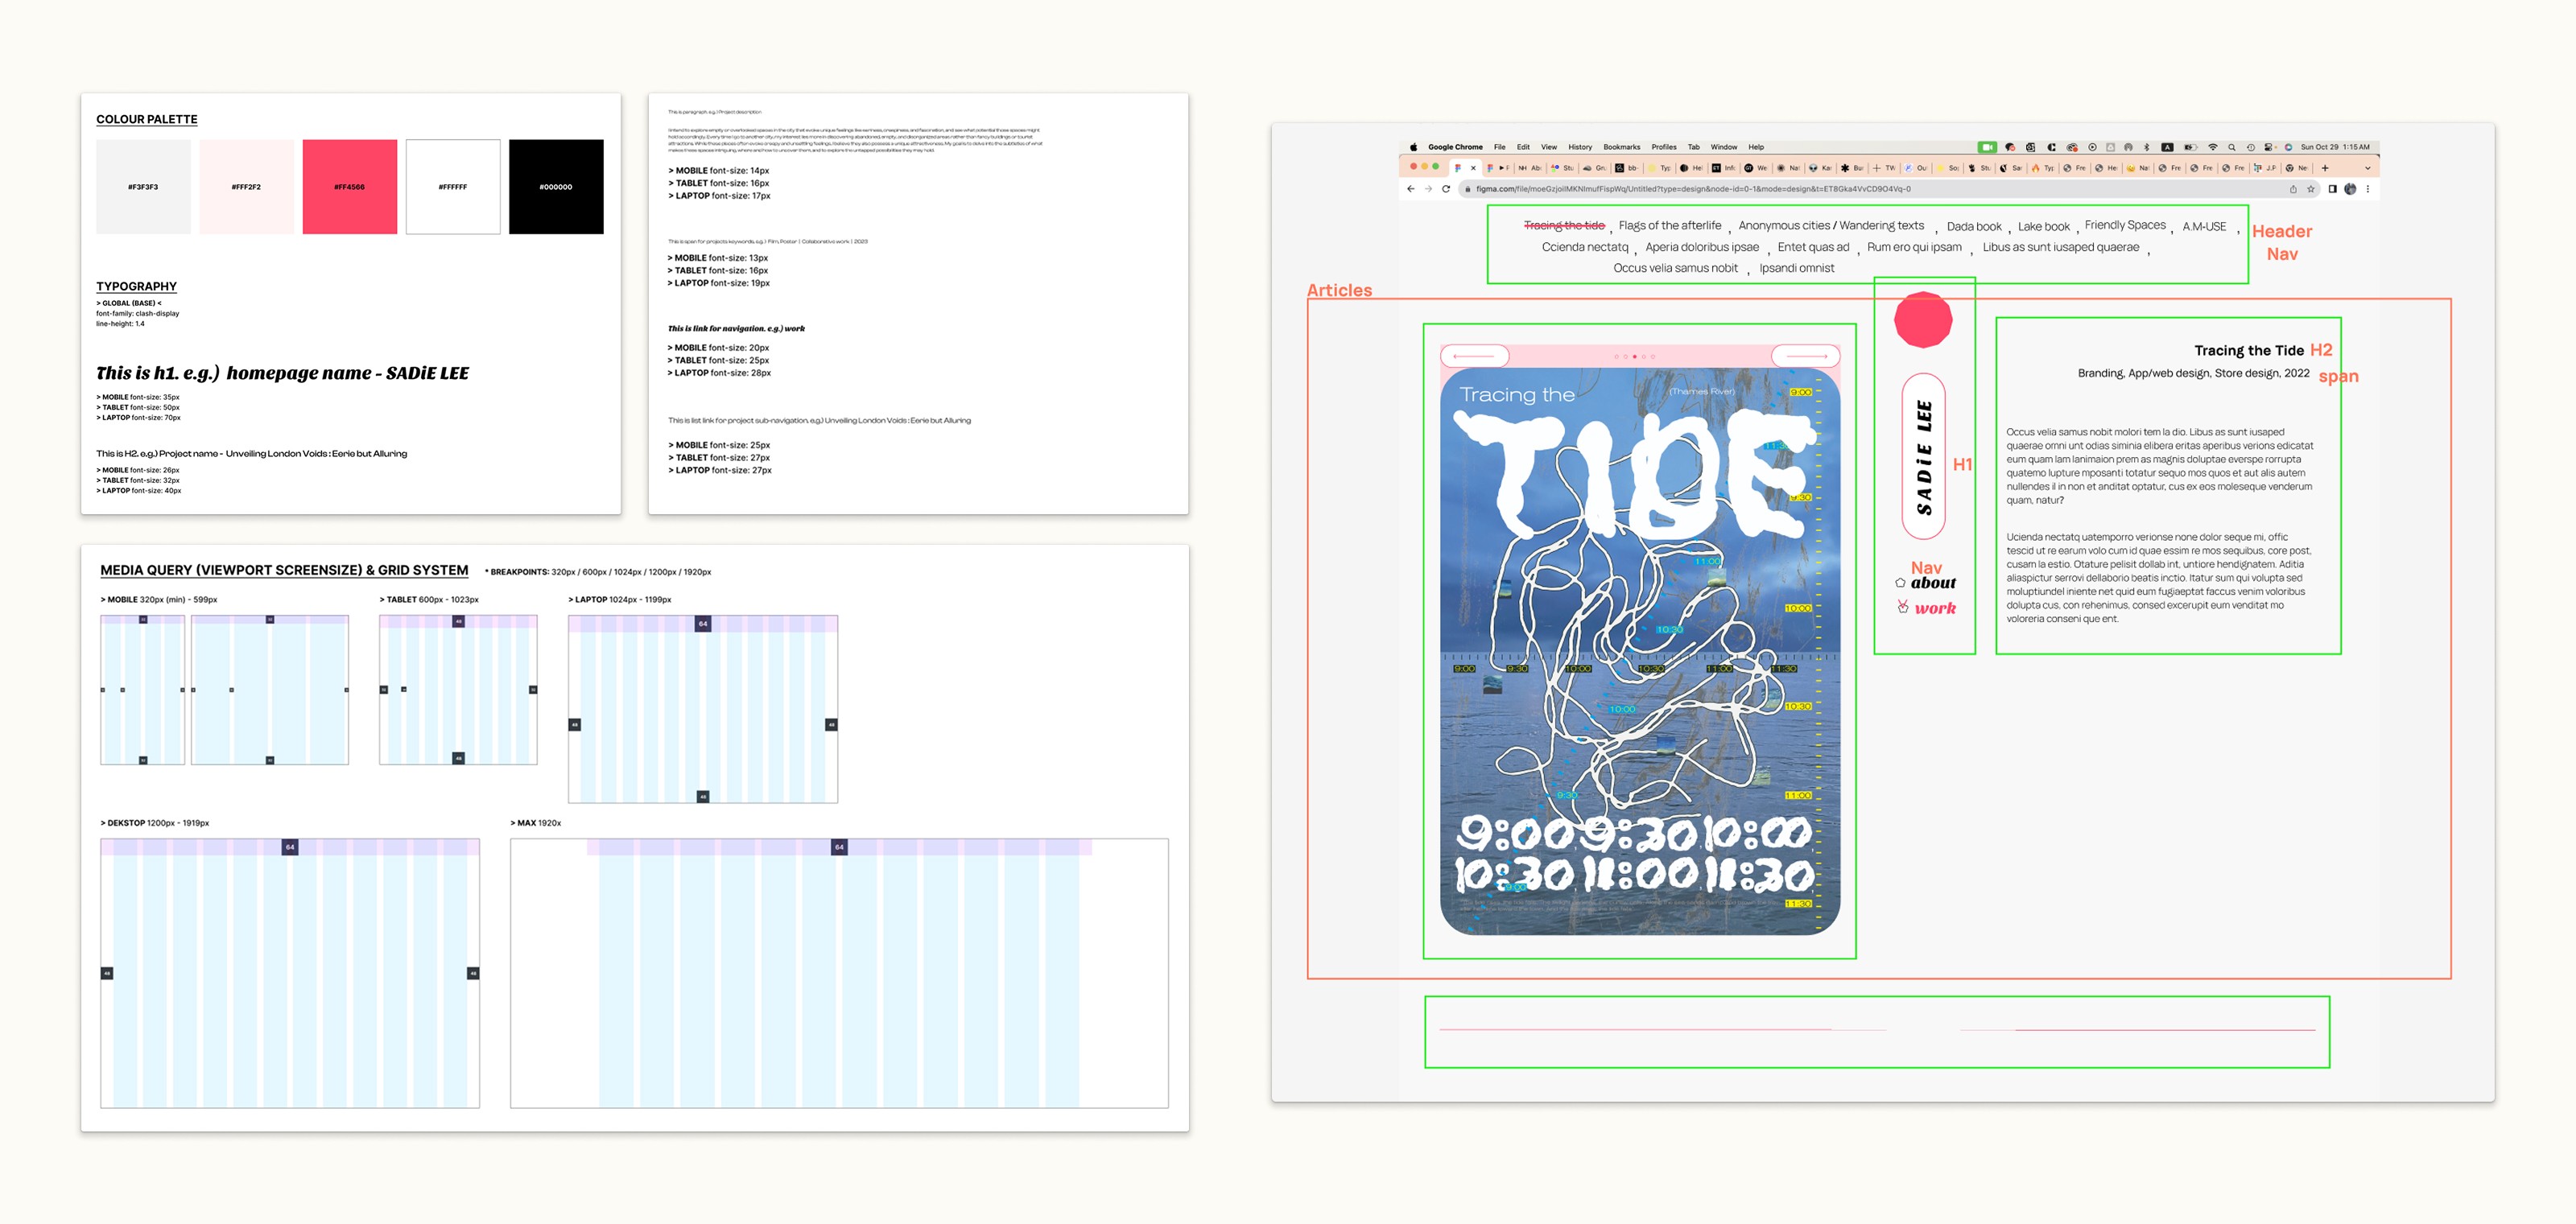Click the Wi-Fi status icon

[2212, 147]
